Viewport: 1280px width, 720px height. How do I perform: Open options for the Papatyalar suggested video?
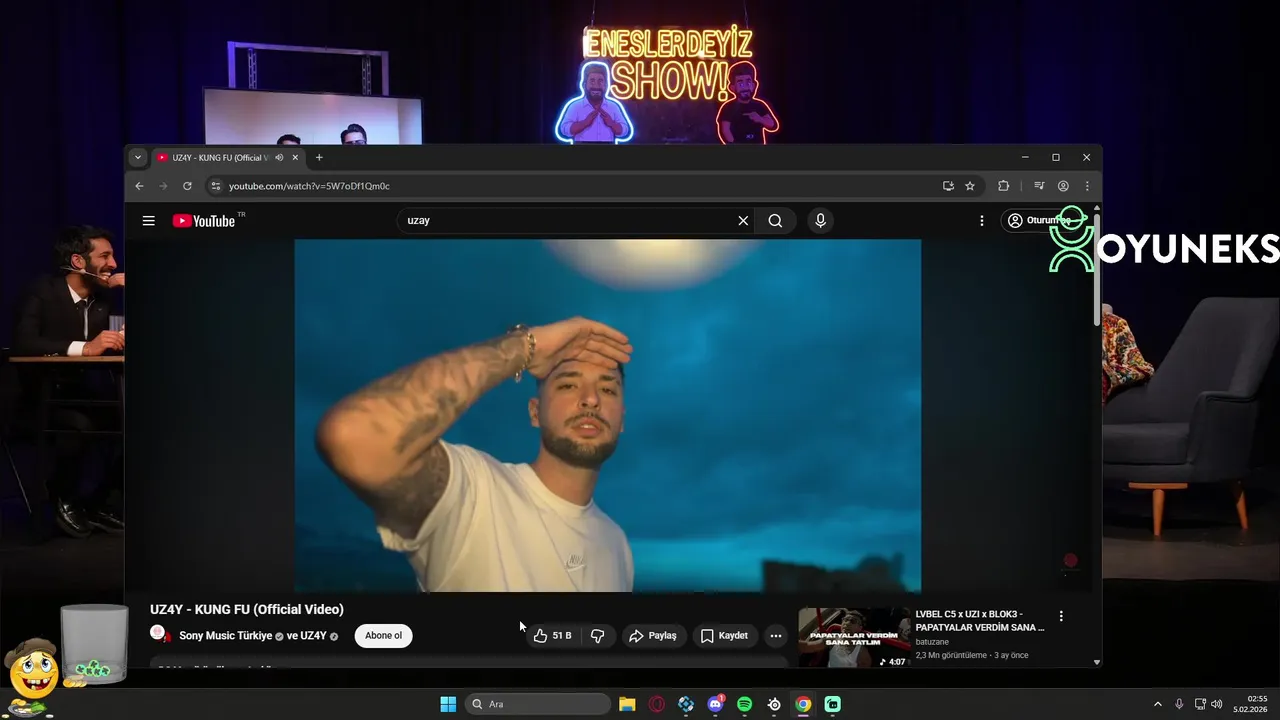click(1061, 616)
